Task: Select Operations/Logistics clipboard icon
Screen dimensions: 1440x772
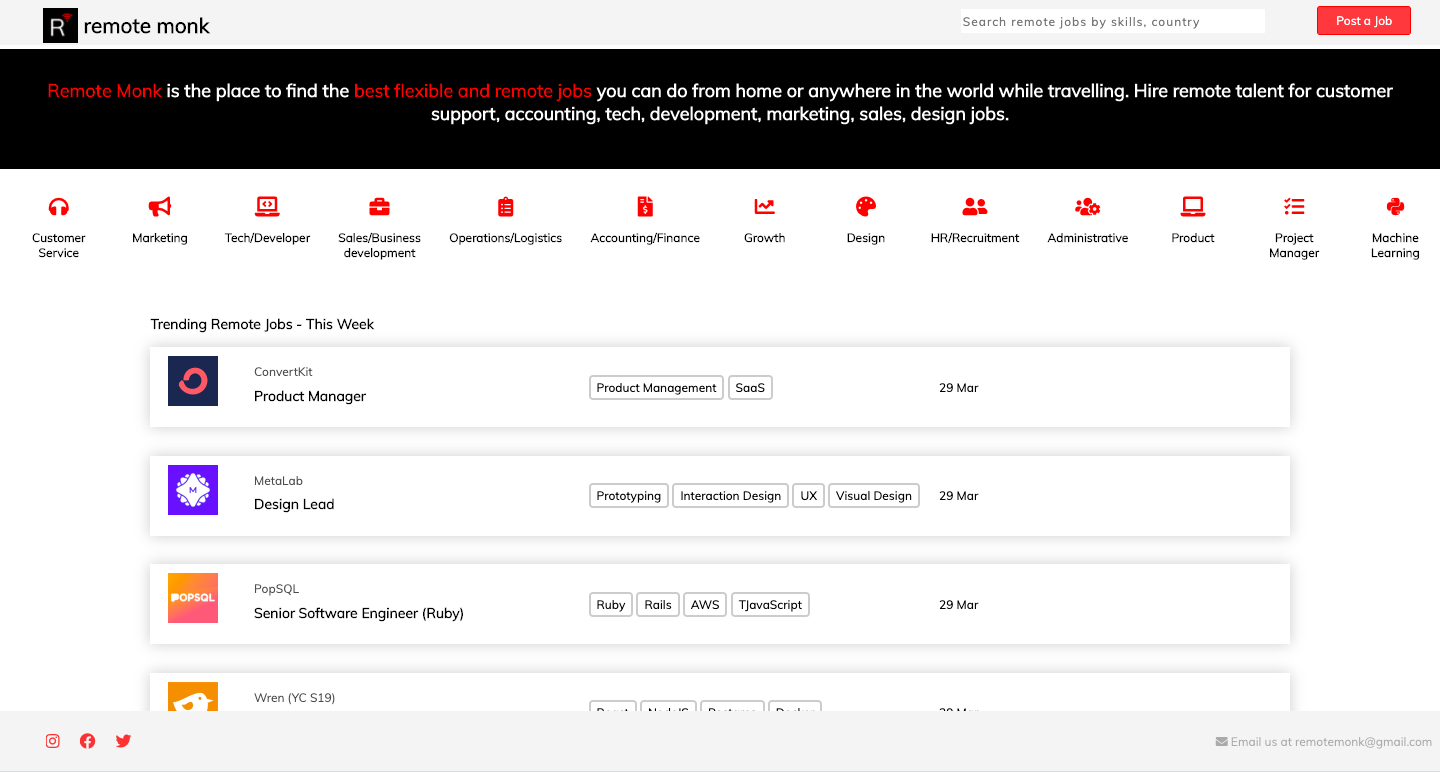Action: point(506,207)
